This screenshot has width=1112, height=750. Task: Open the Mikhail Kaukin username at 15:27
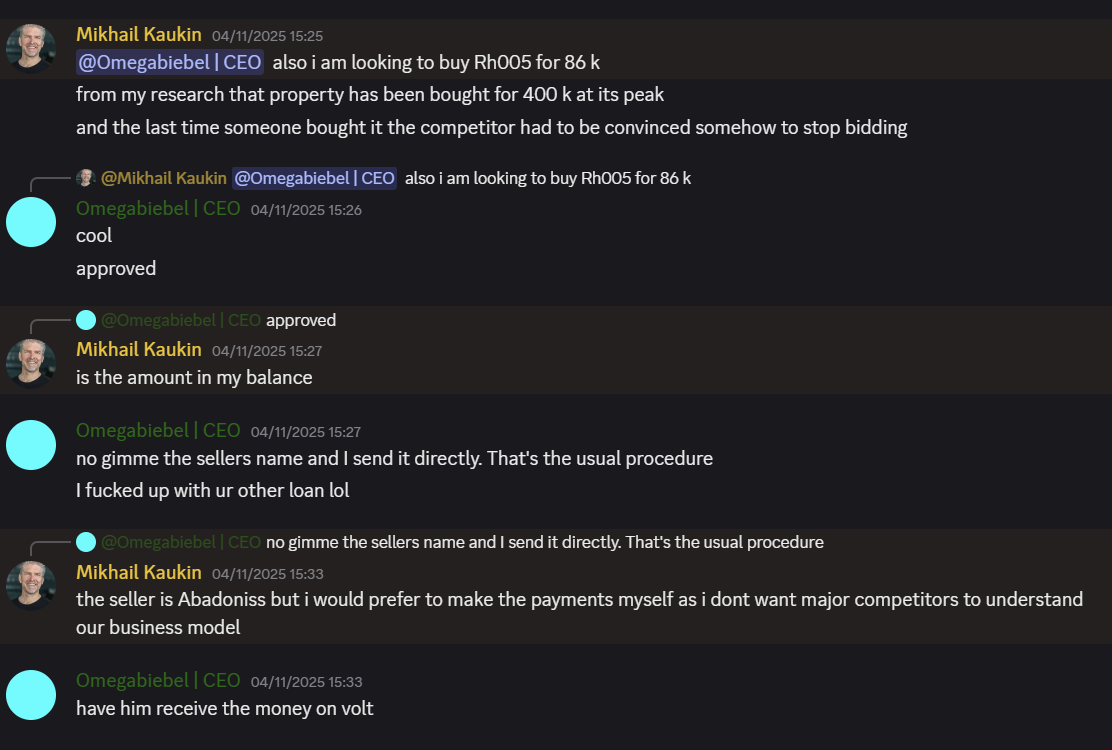pos(139,349)
